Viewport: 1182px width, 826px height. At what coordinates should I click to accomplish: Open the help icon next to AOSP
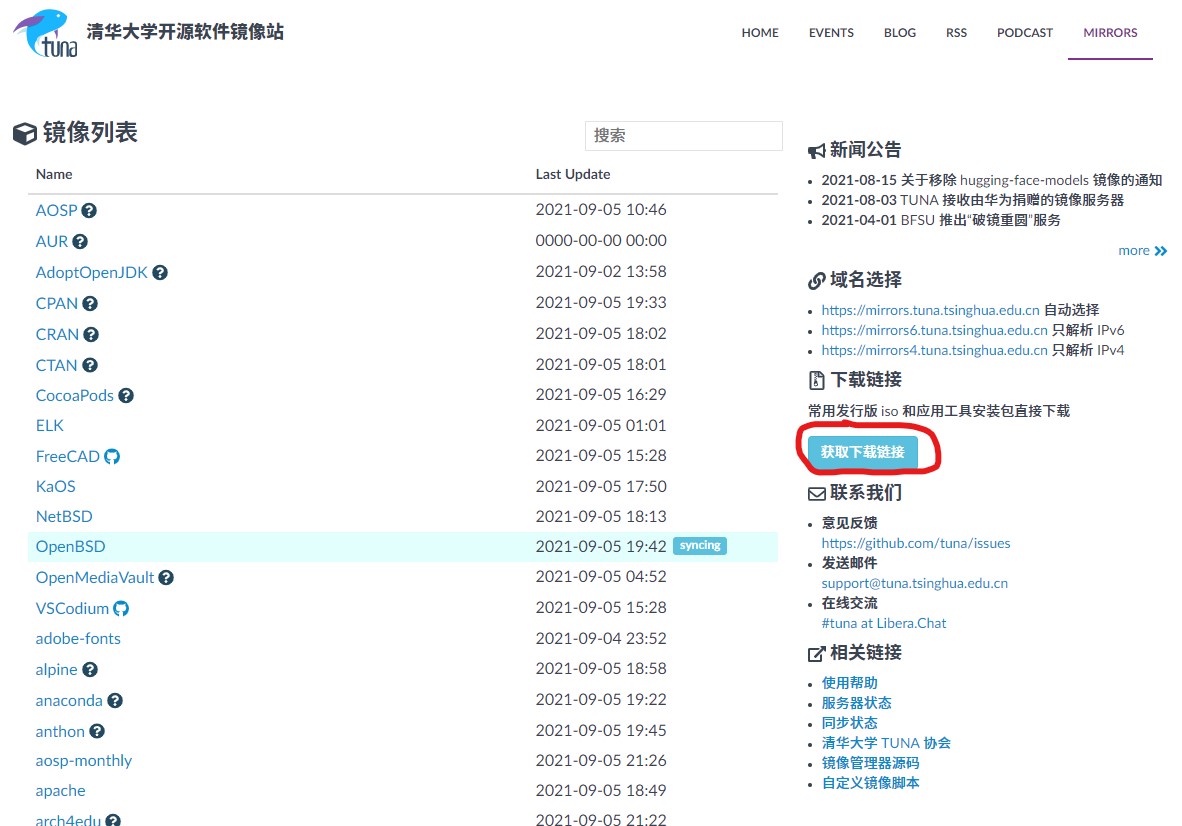coord(89,211)
